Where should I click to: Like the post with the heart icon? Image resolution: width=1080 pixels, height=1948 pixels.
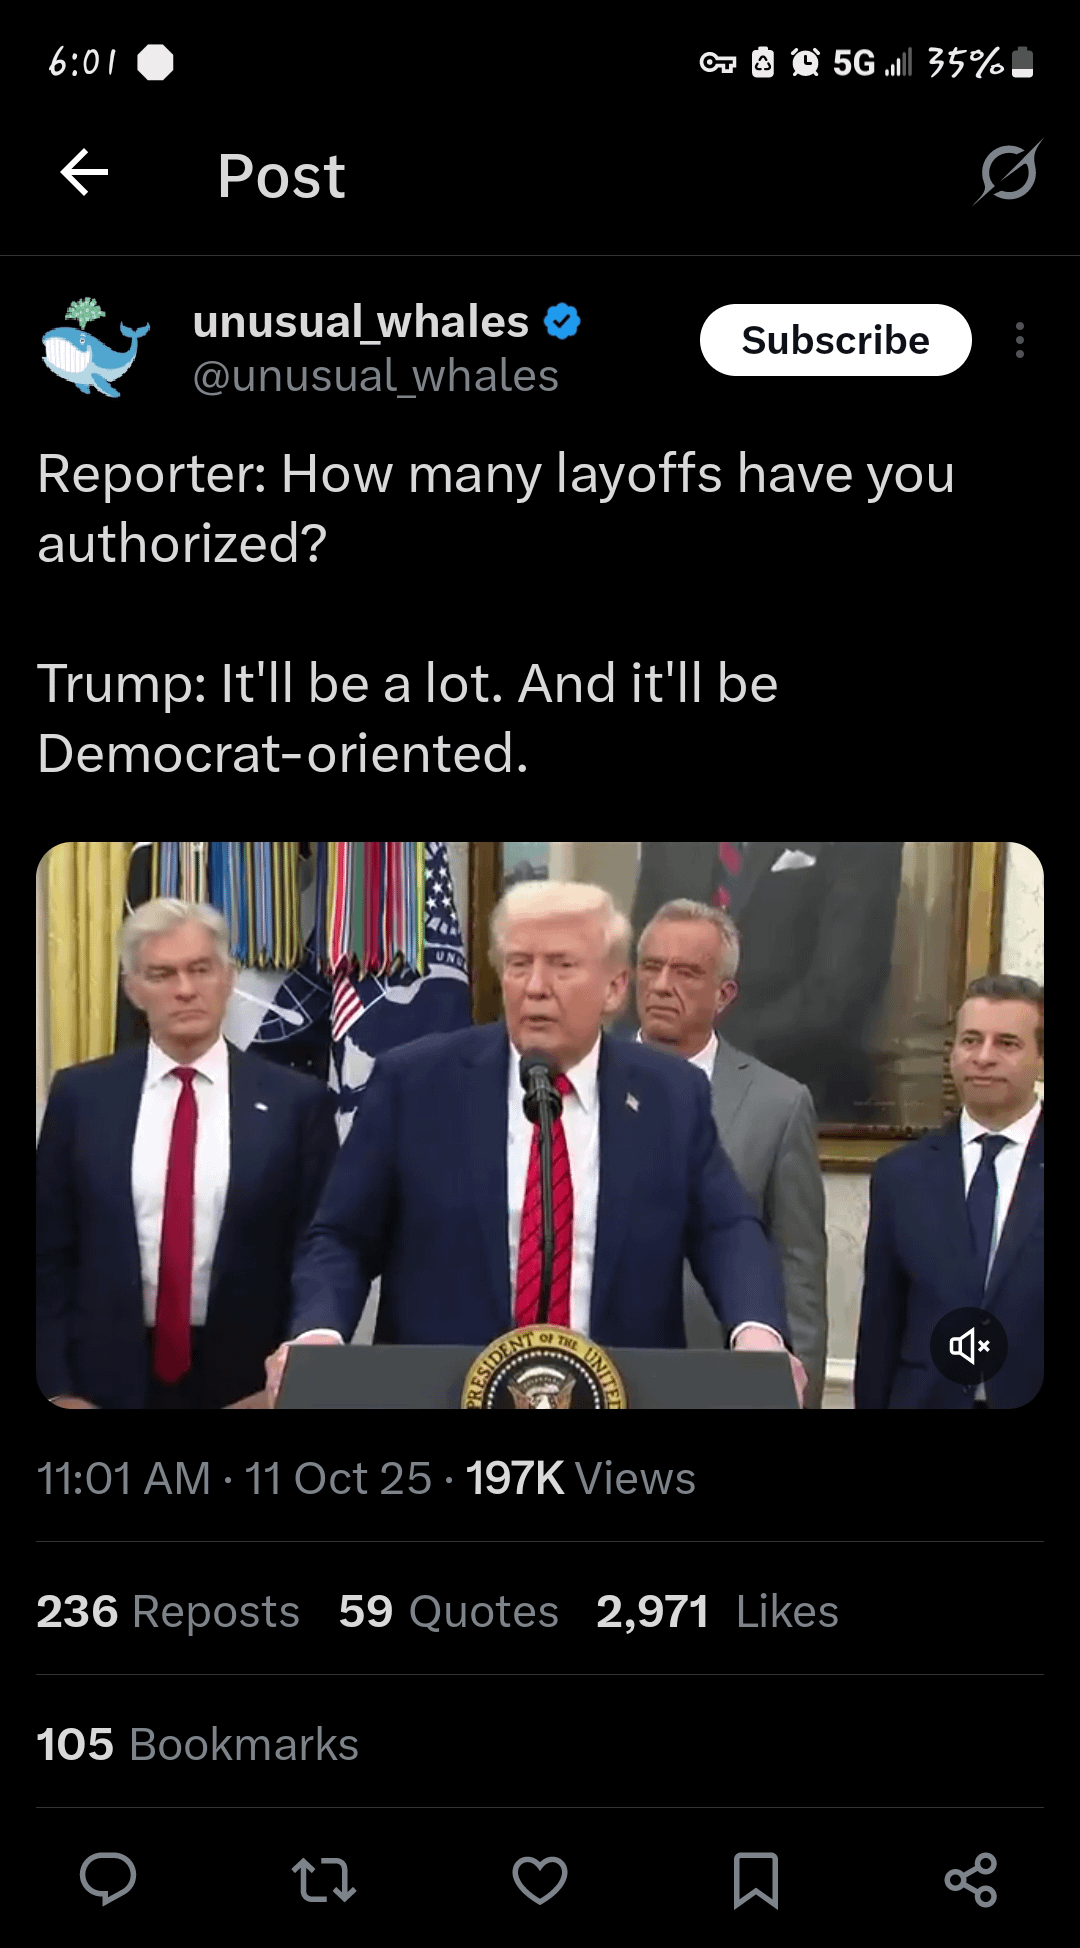(540, 1879)
